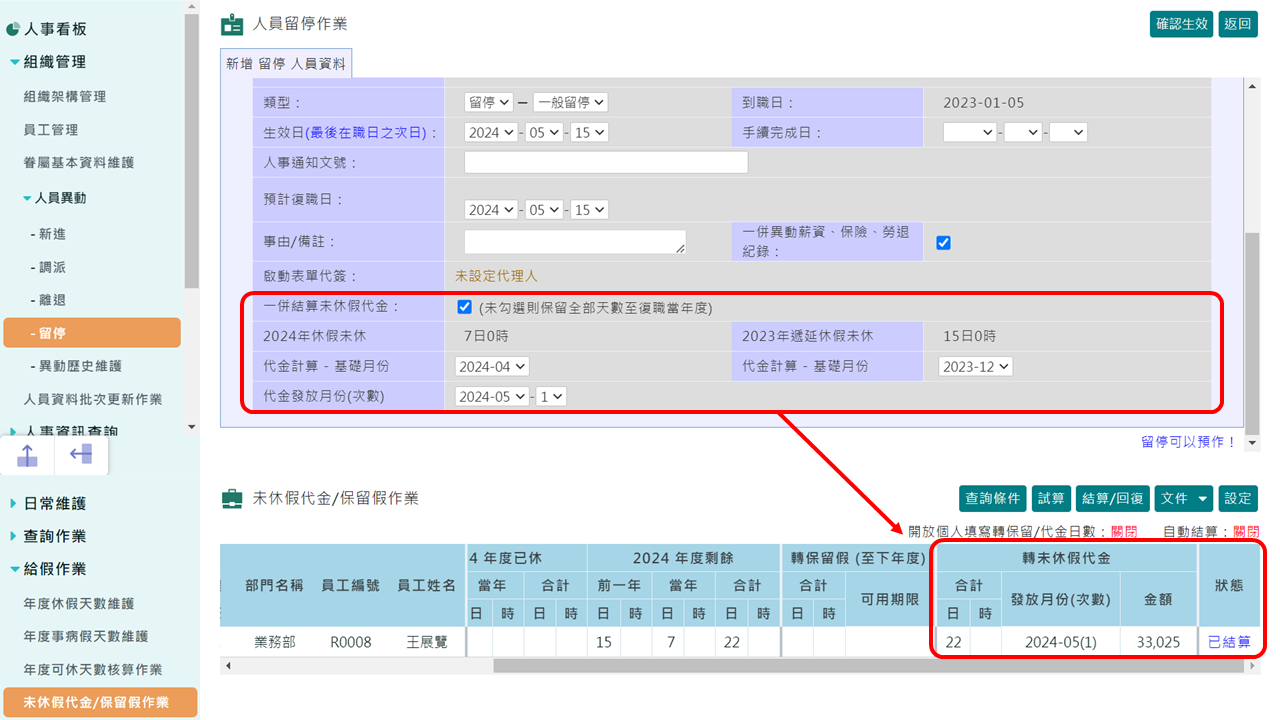The image size is (1280, 720).
Task: Click the 試算 button
Action: [x=1051, y=497]
